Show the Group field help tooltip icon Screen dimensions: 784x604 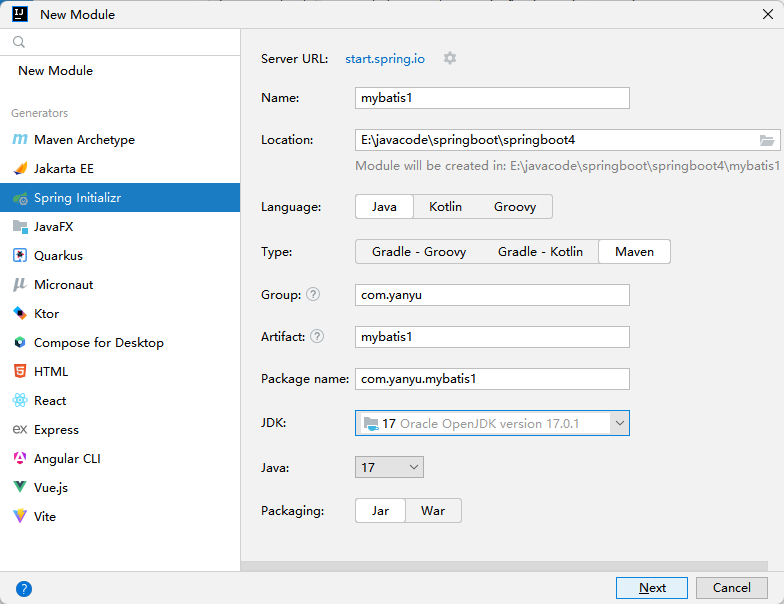[313, 294]
